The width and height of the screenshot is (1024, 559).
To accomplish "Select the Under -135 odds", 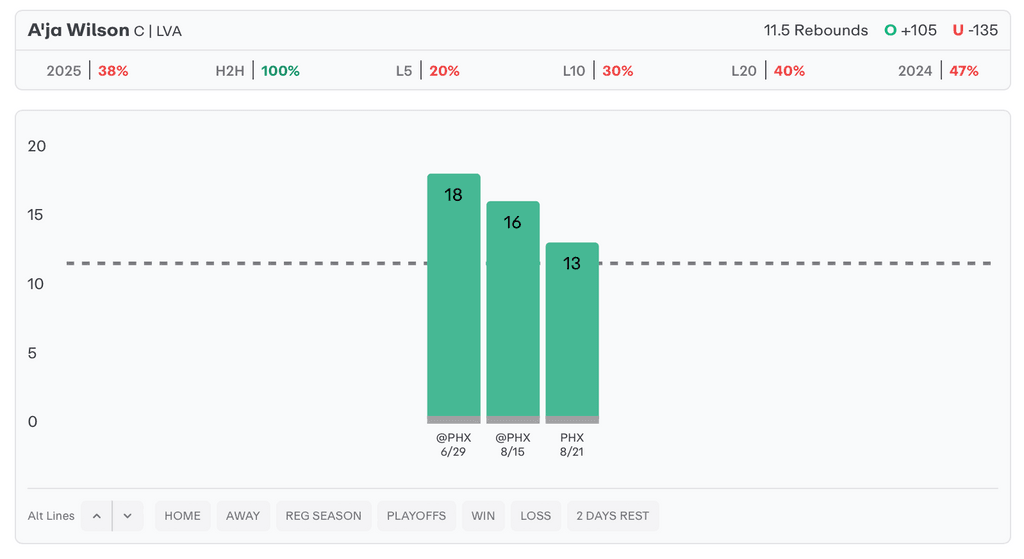I will [975, 30].
